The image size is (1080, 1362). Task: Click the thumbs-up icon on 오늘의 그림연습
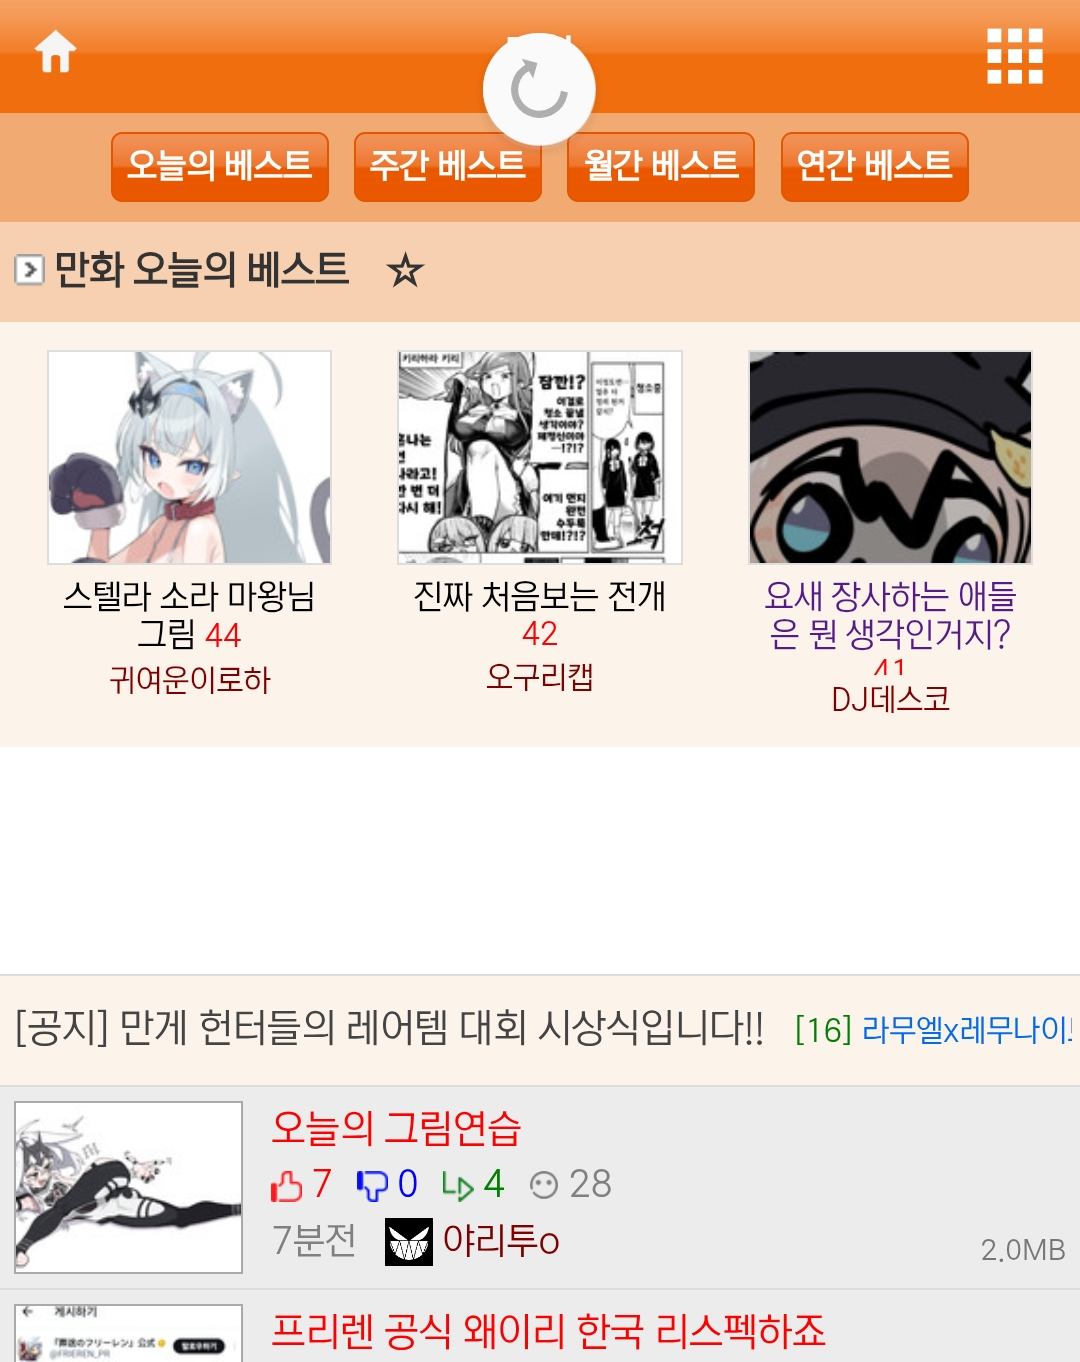(286, 1185)
